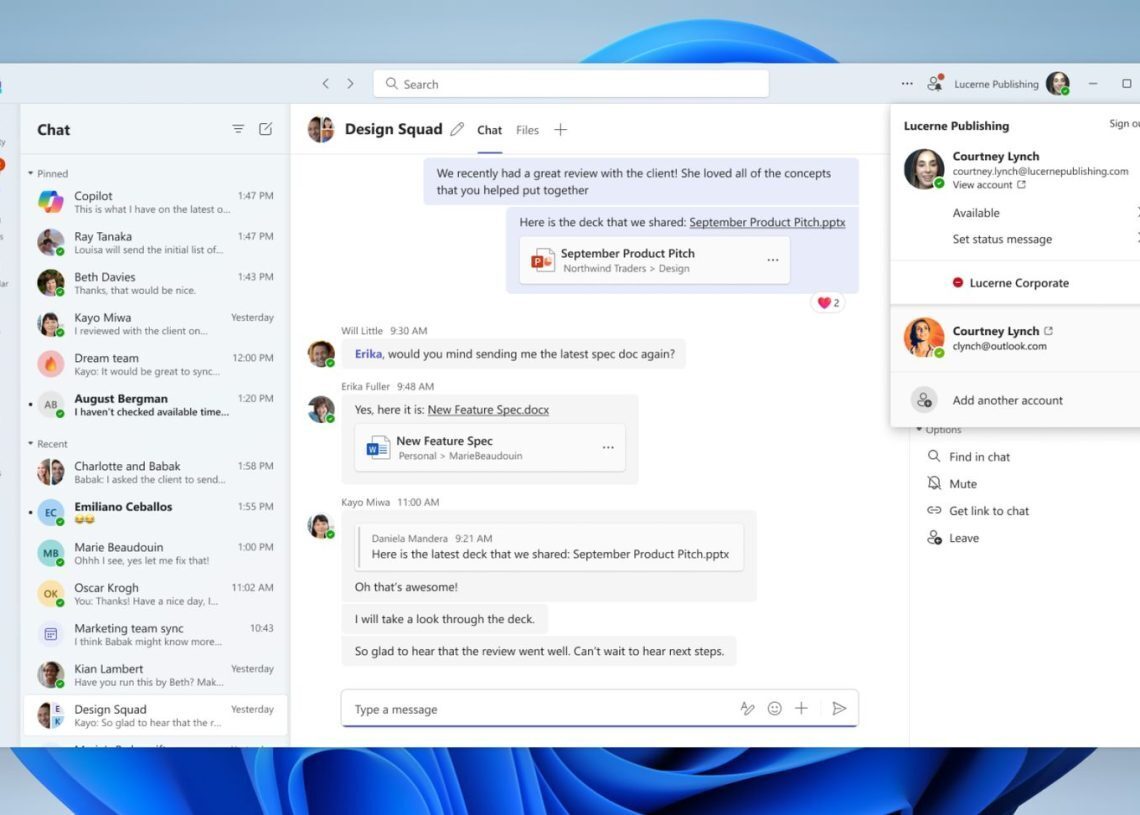Open the Beth Davies chat
Image resolution: width=1140 pixels, height=815 pixels.
coord(156,283)
